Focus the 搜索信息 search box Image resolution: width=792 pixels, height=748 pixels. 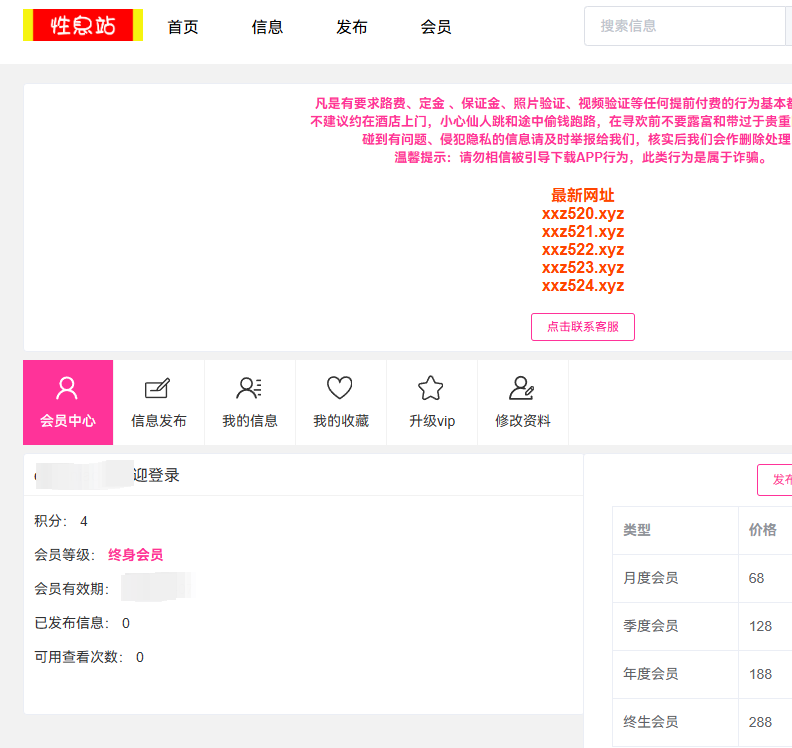click(x=687, y=26)
